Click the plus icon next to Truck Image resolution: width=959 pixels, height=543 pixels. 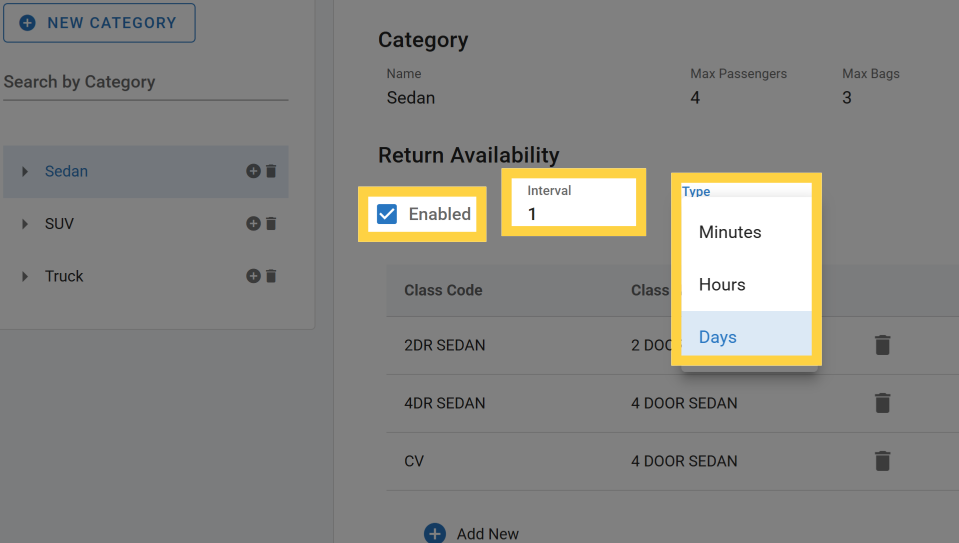[x=253, y=276]
